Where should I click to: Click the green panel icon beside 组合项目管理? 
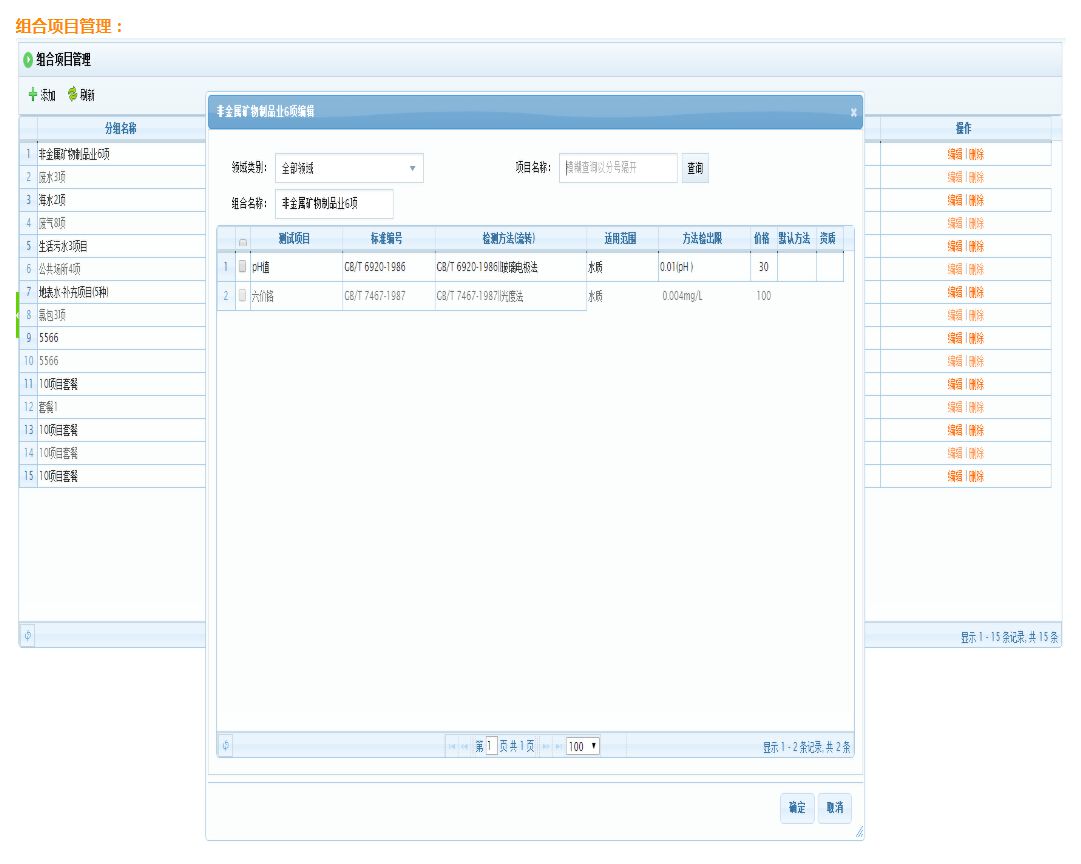[28, 60]
